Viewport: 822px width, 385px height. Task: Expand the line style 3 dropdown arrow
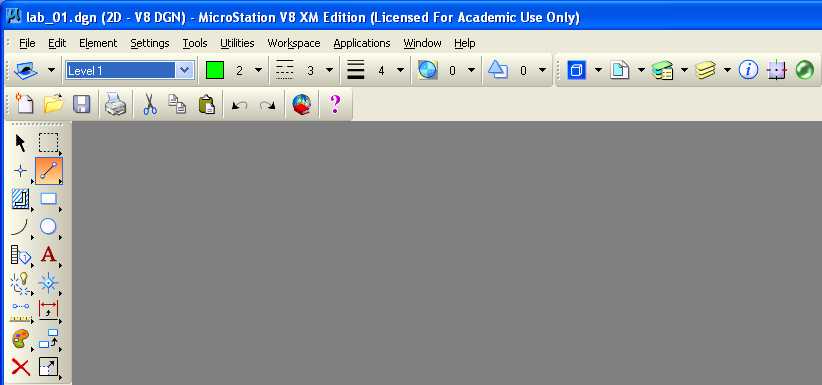pos(329,70)
